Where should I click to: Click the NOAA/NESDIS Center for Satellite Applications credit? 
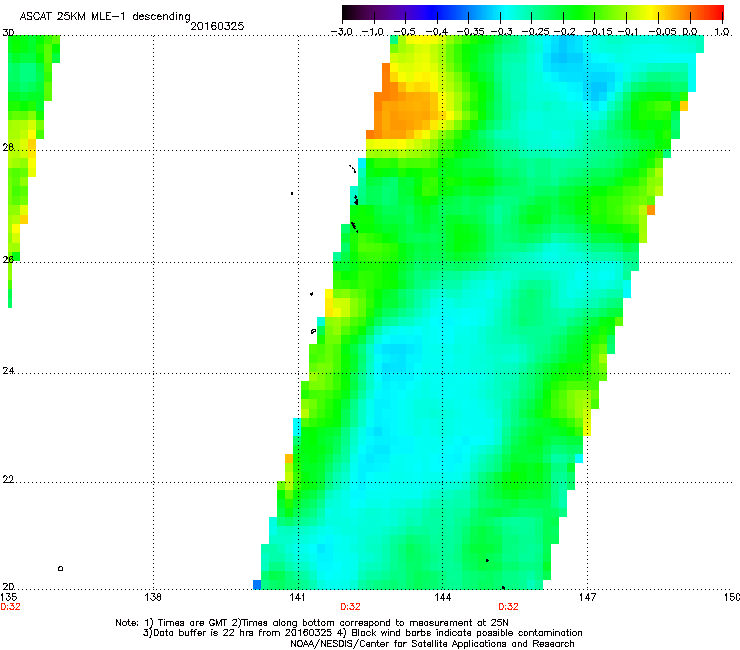pyautogui.click(x=432, y=644)
